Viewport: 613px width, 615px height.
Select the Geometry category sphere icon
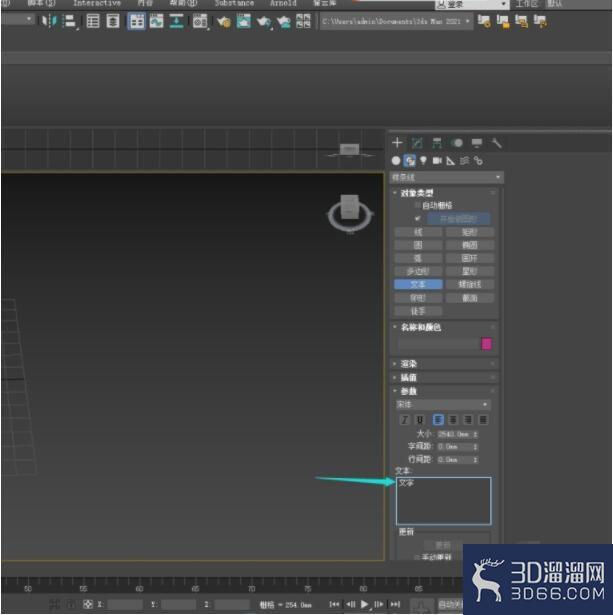(x=396, y=160)
